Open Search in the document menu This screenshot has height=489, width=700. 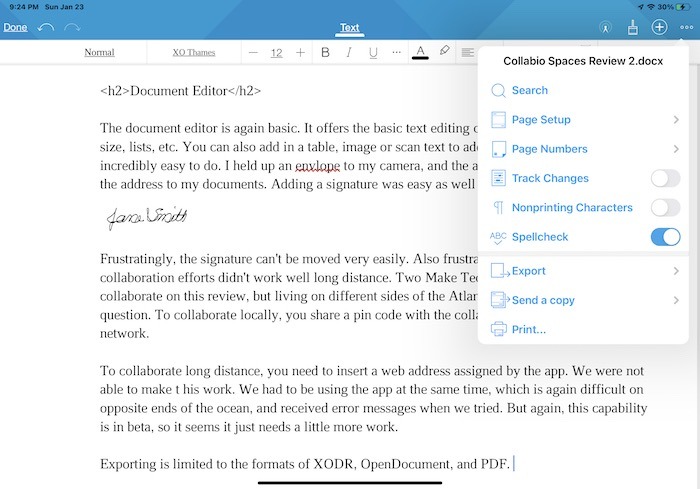583,90
